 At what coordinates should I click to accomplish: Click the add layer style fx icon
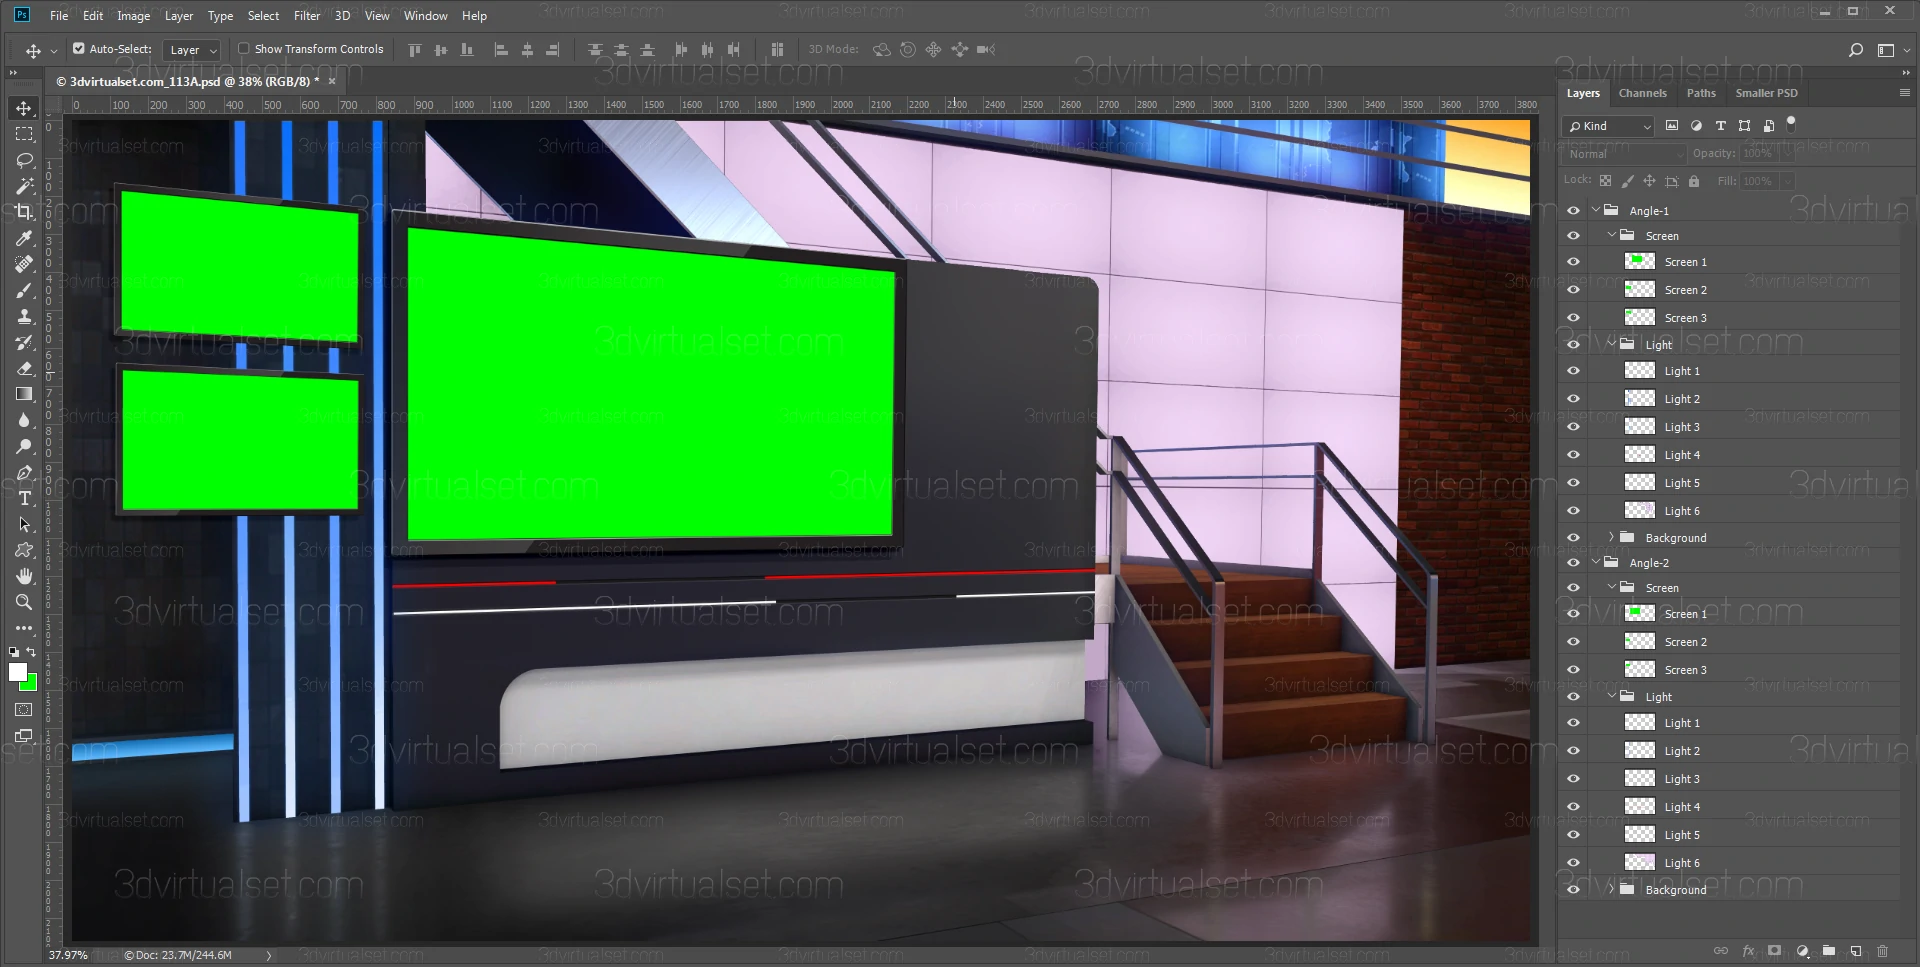pyautogui.click(x=1748, y=951)
